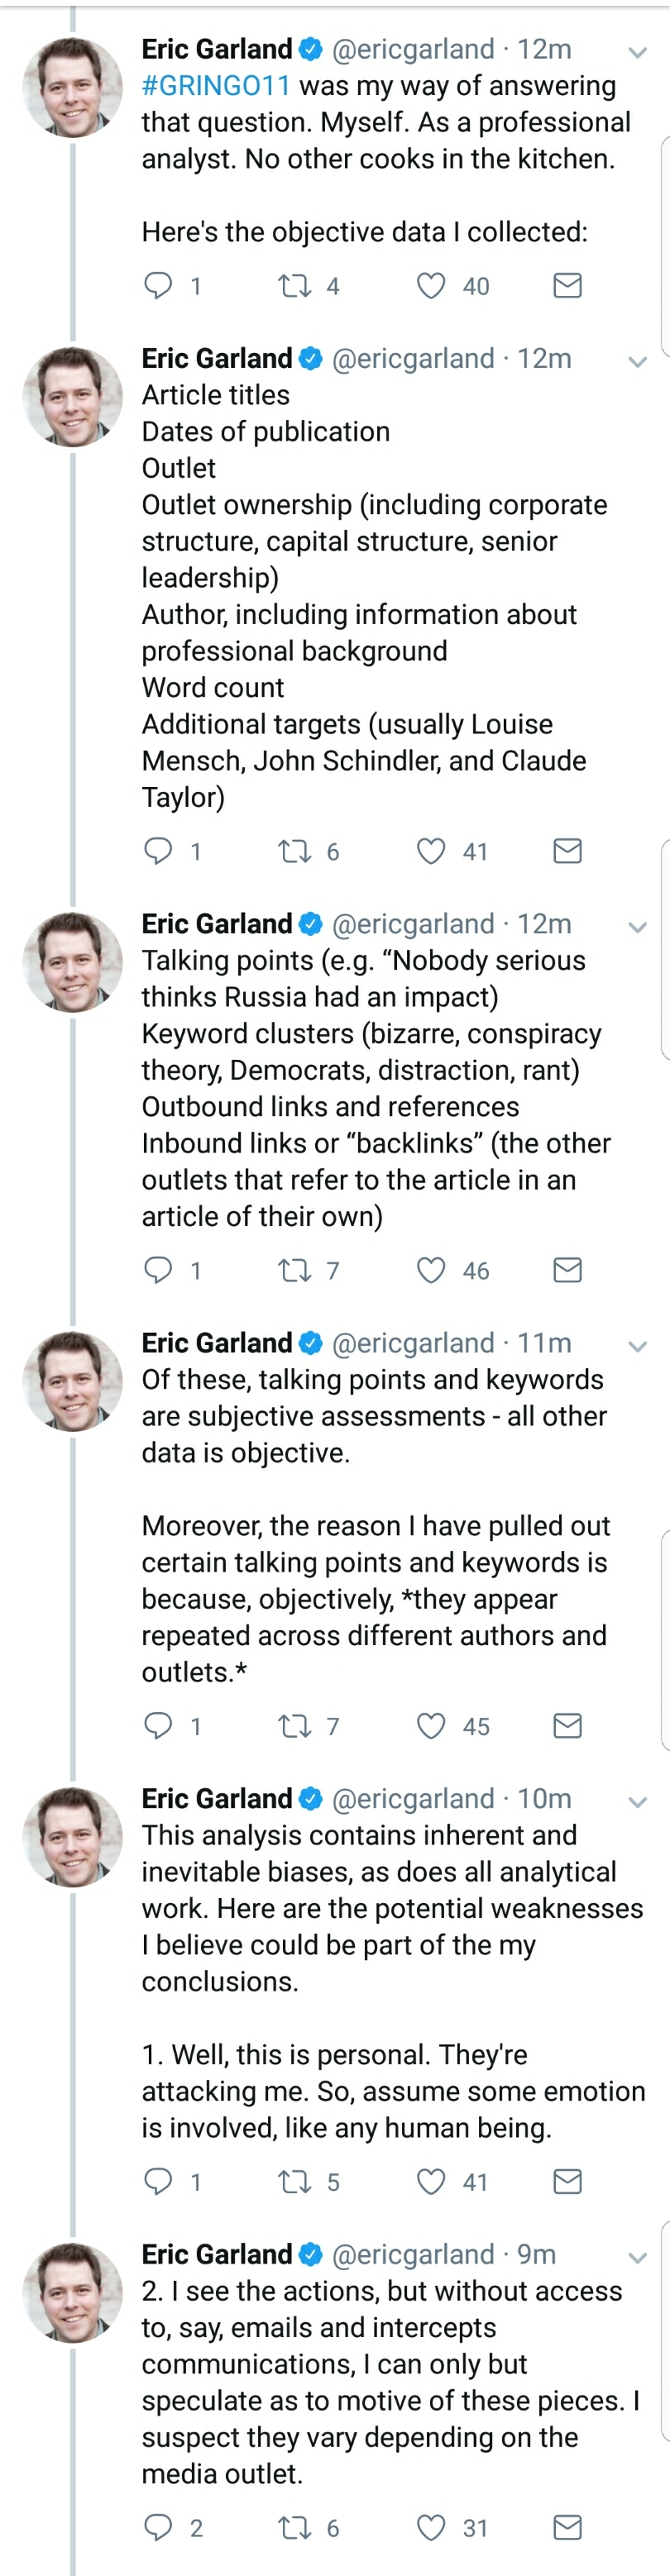Open the #GRINGO11 hashtag link
Viewport: 670px width, 2576px height.
tap(216, 86)
